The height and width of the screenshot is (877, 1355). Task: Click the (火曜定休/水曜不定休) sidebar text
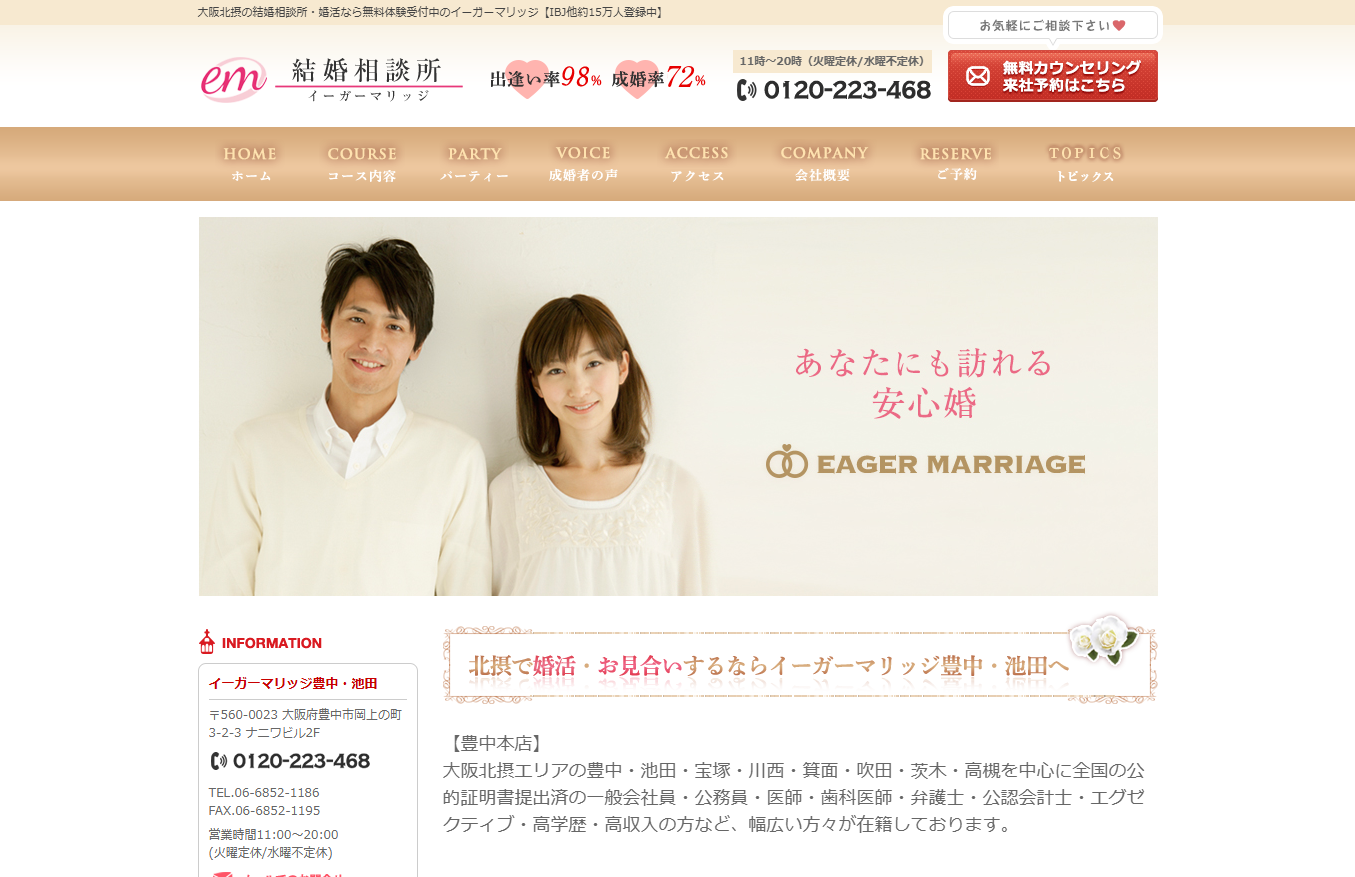tap(270, 853)
